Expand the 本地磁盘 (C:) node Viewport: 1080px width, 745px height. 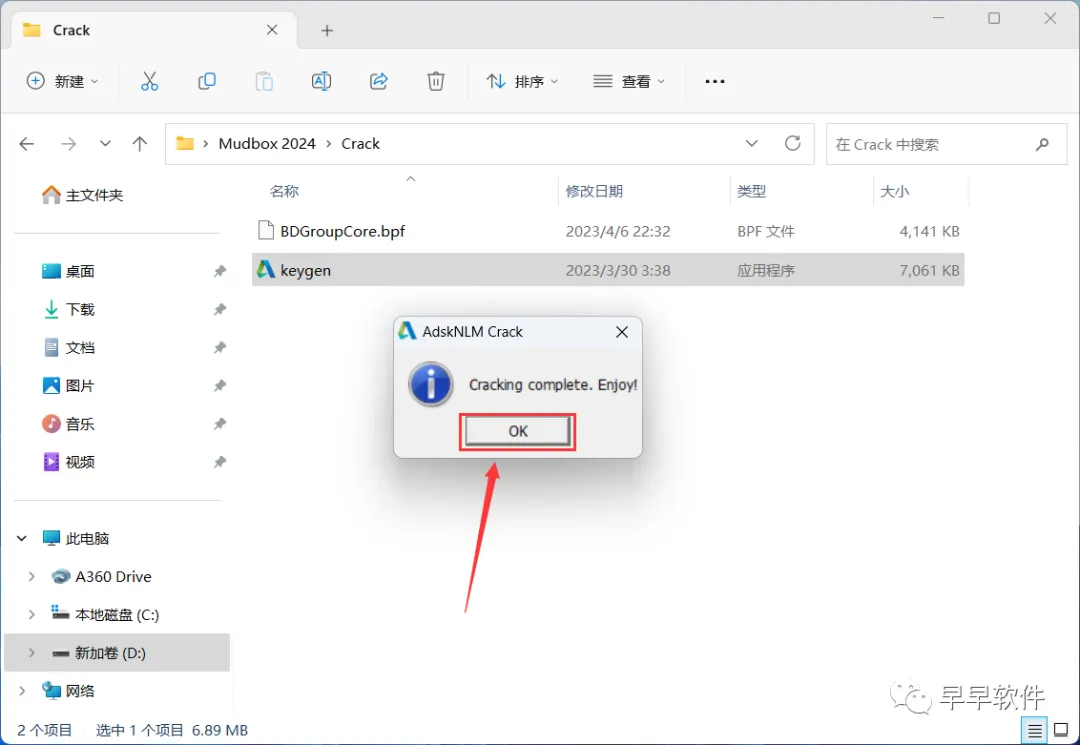tap(32, 614)
